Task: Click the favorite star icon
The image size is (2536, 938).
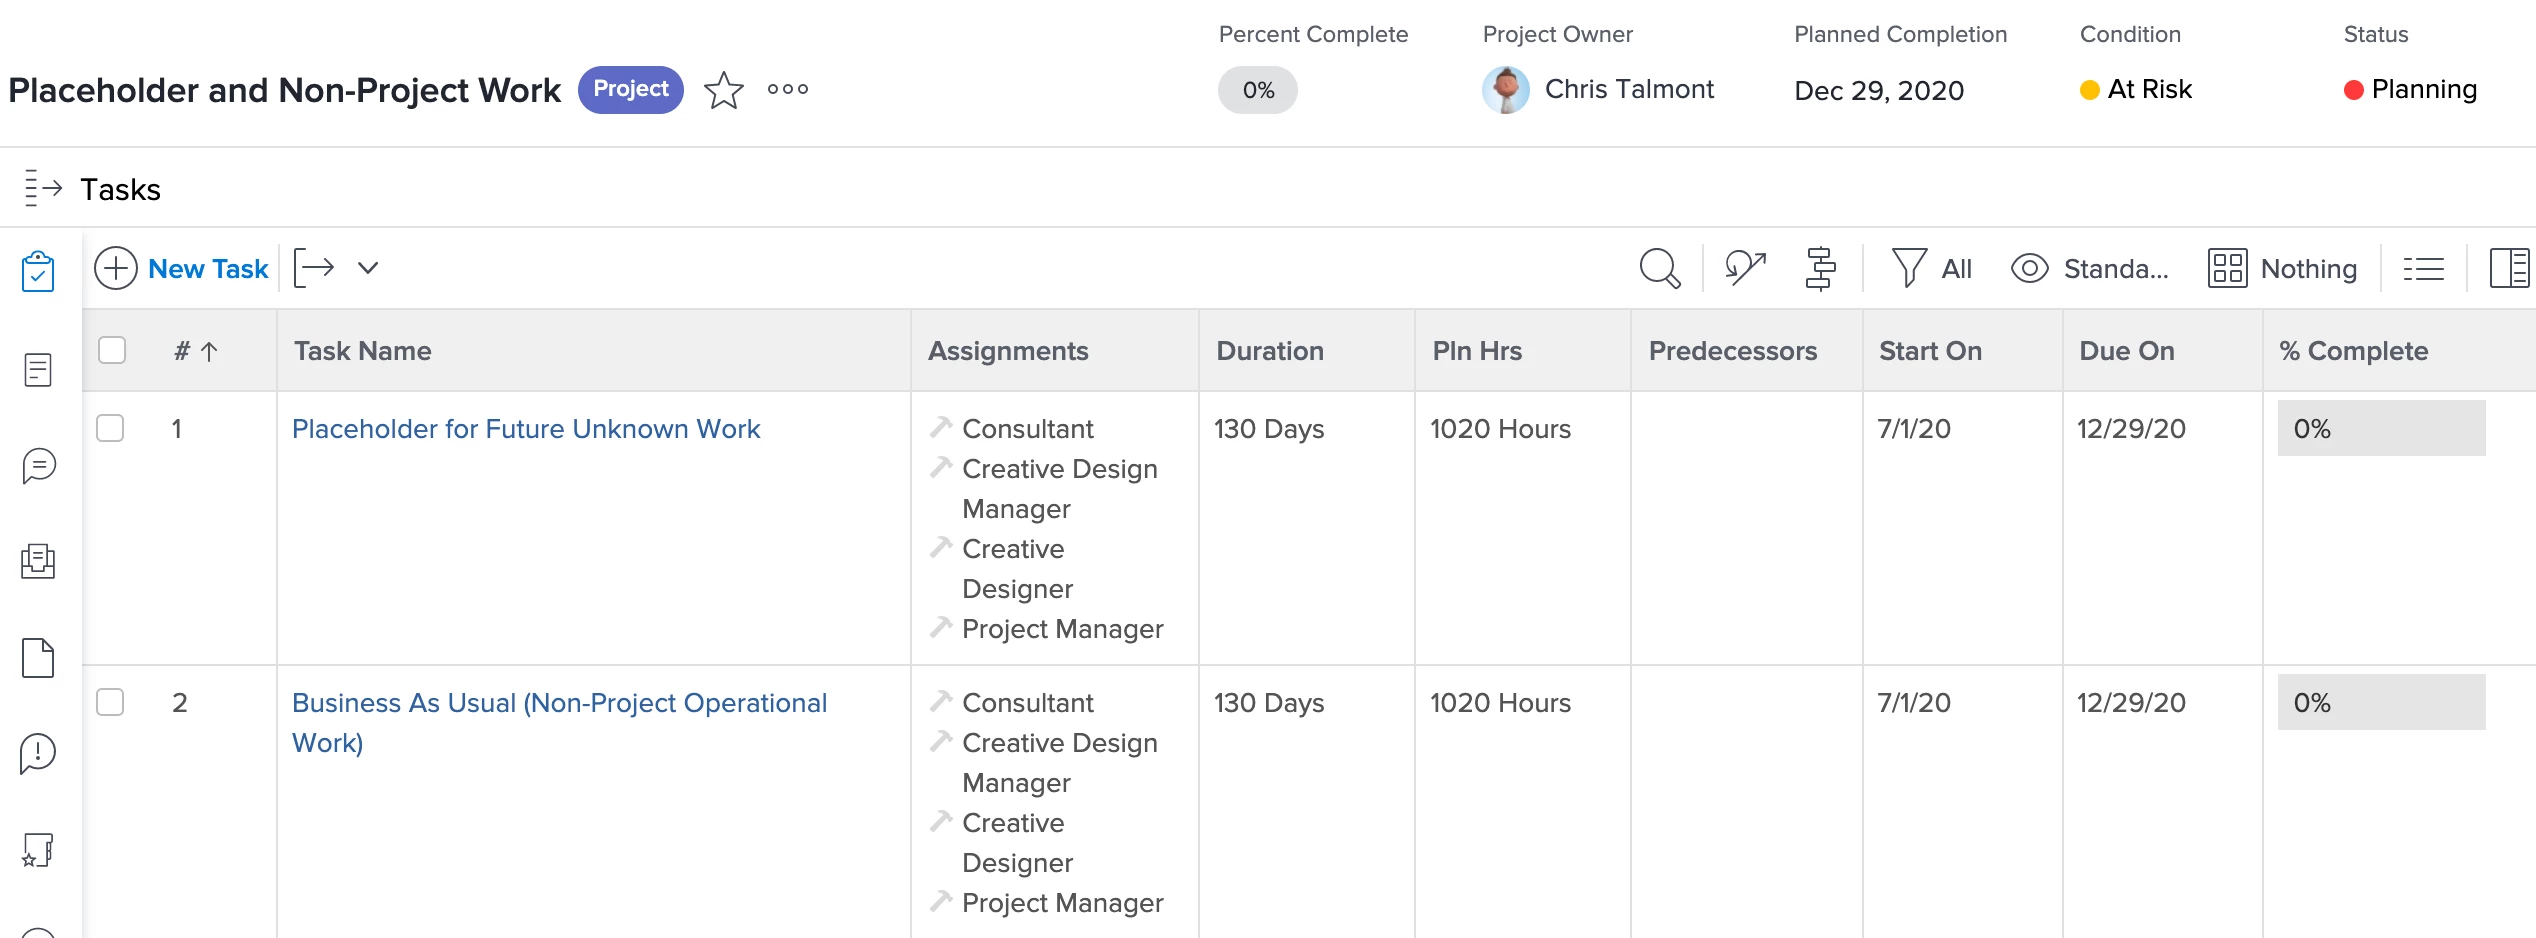Action: click(723, 90)
